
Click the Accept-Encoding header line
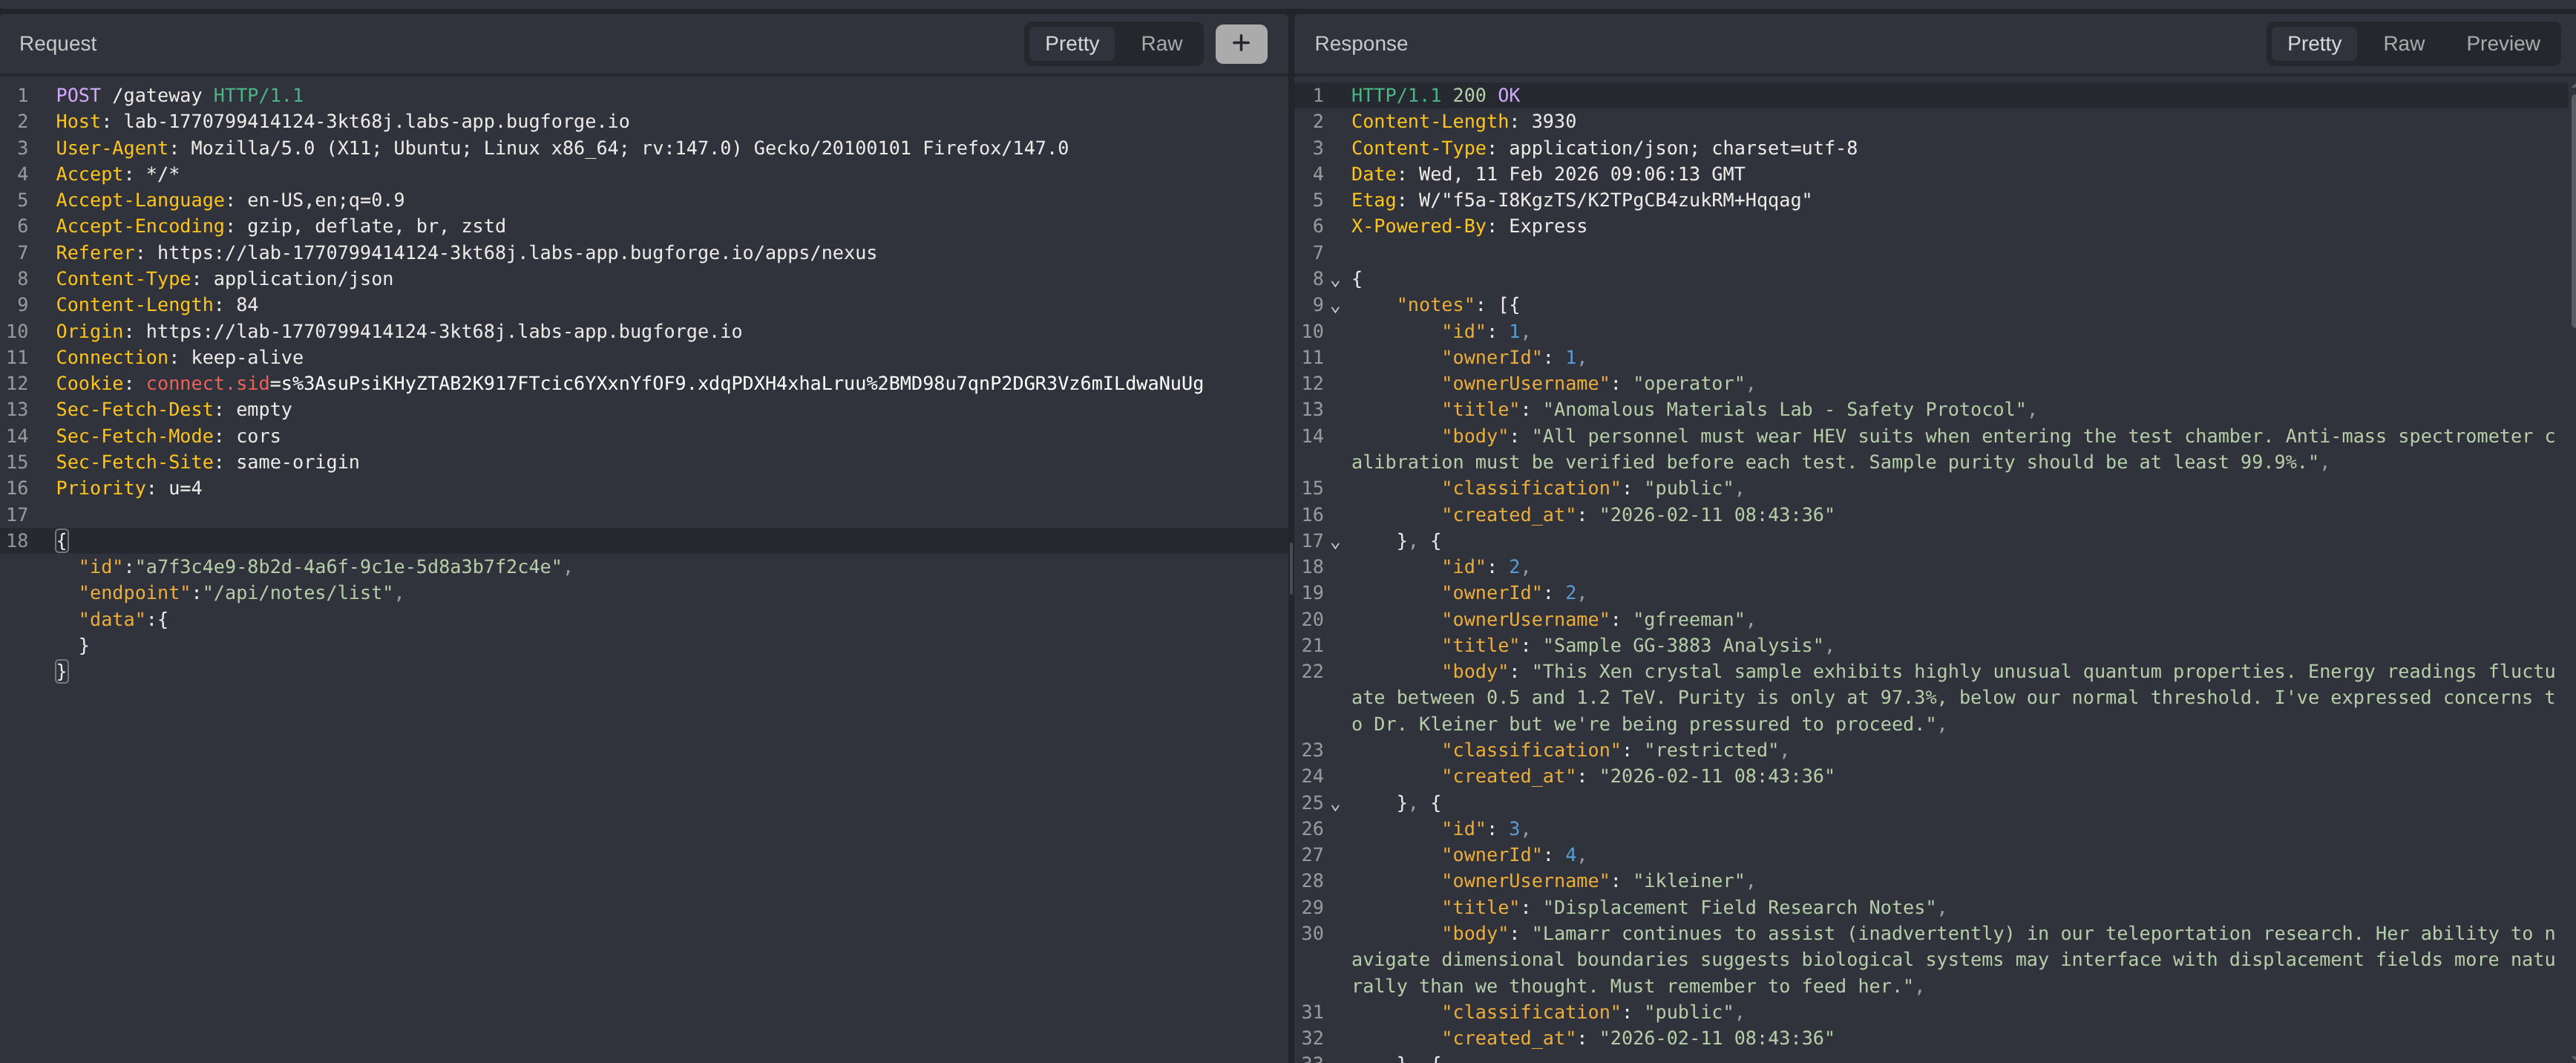281,226
